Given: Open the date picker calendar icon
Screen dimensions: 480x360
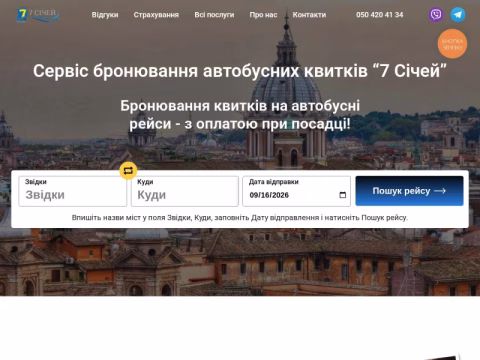Looking at the screenshot, I should 342,195.
